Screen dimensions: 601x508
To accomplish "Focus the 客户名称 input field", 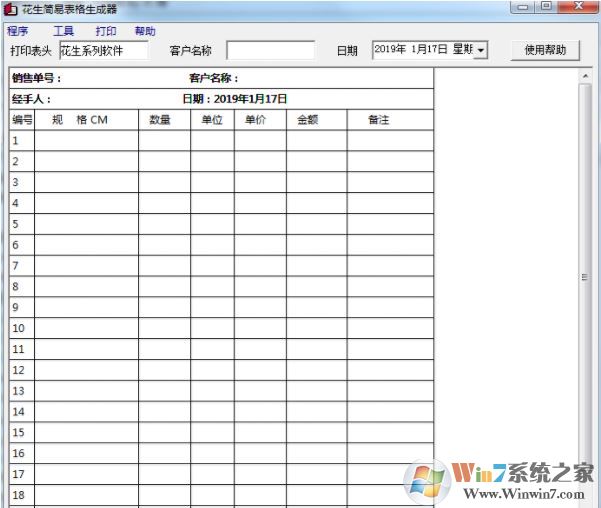I will tap(271, 50).
